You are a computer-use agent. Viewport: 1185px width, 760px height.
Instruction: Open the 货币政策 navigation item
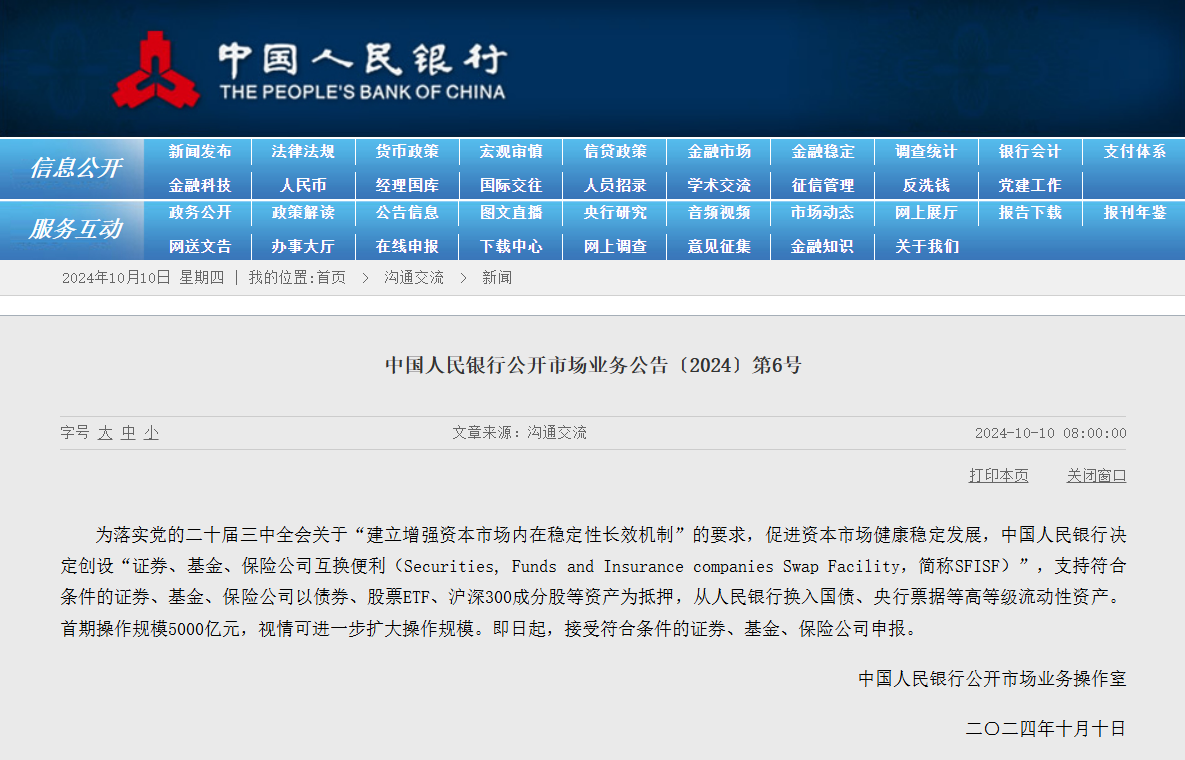coord(407,152)
